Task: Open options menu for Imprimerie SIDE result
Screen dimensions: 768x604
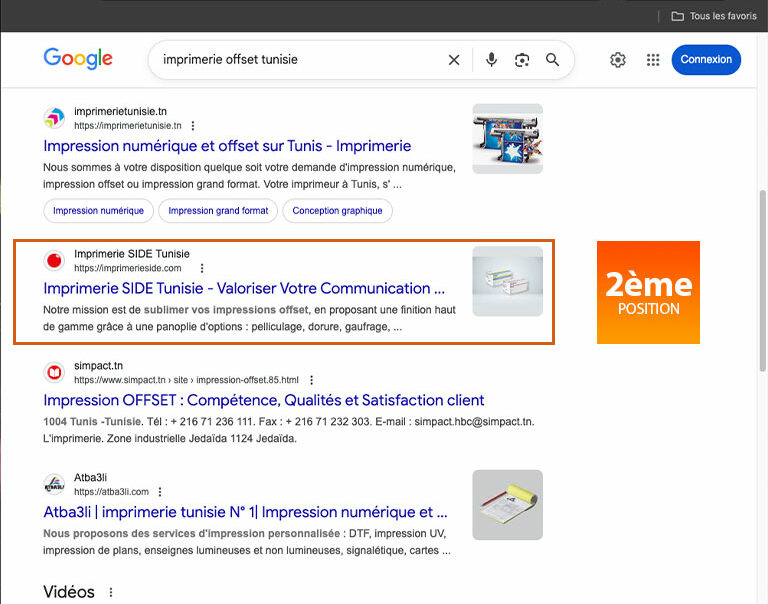Action: [202, 268]
